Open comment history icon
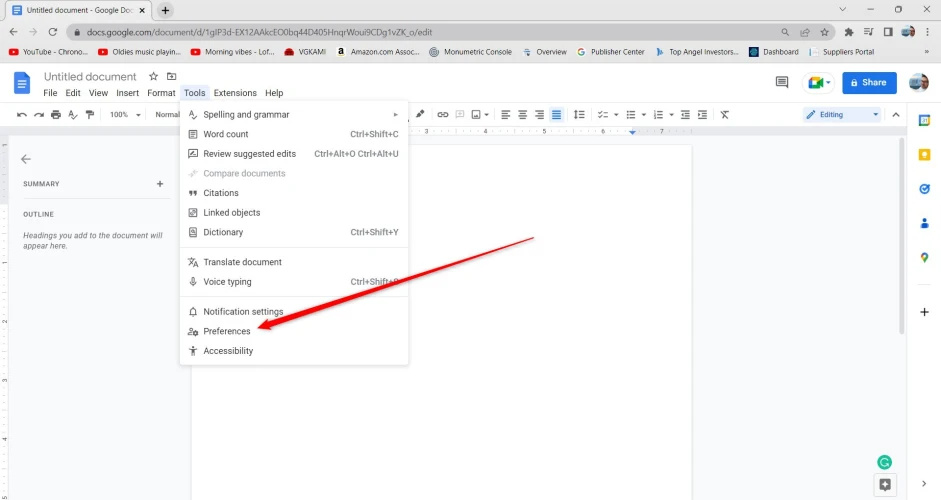Screen dimensions: 941x500 (x=782, y=82)
